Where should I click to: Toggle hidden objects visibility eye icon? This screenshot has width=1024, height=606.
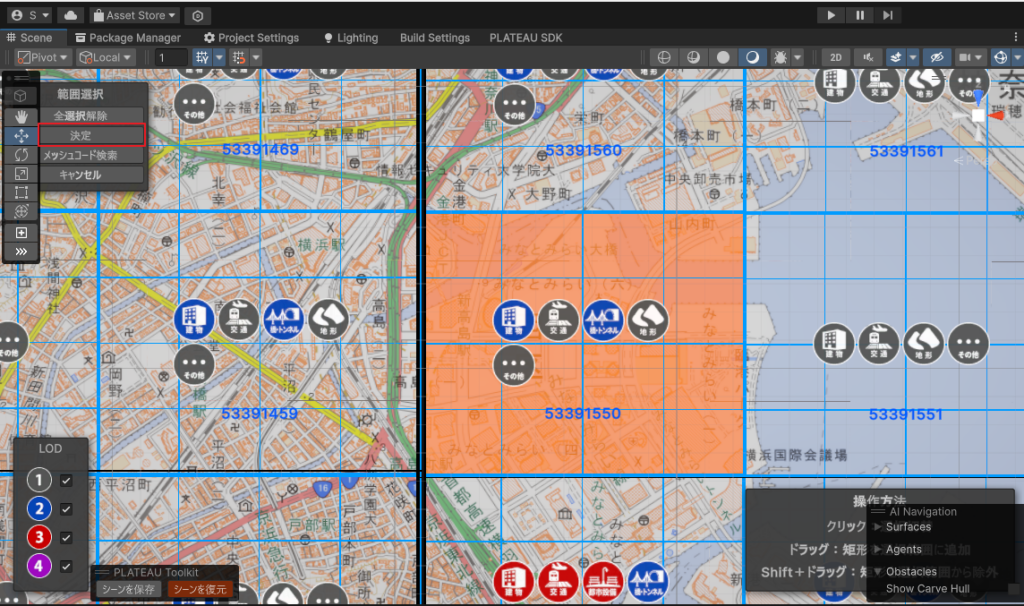[x=936, y=57]
